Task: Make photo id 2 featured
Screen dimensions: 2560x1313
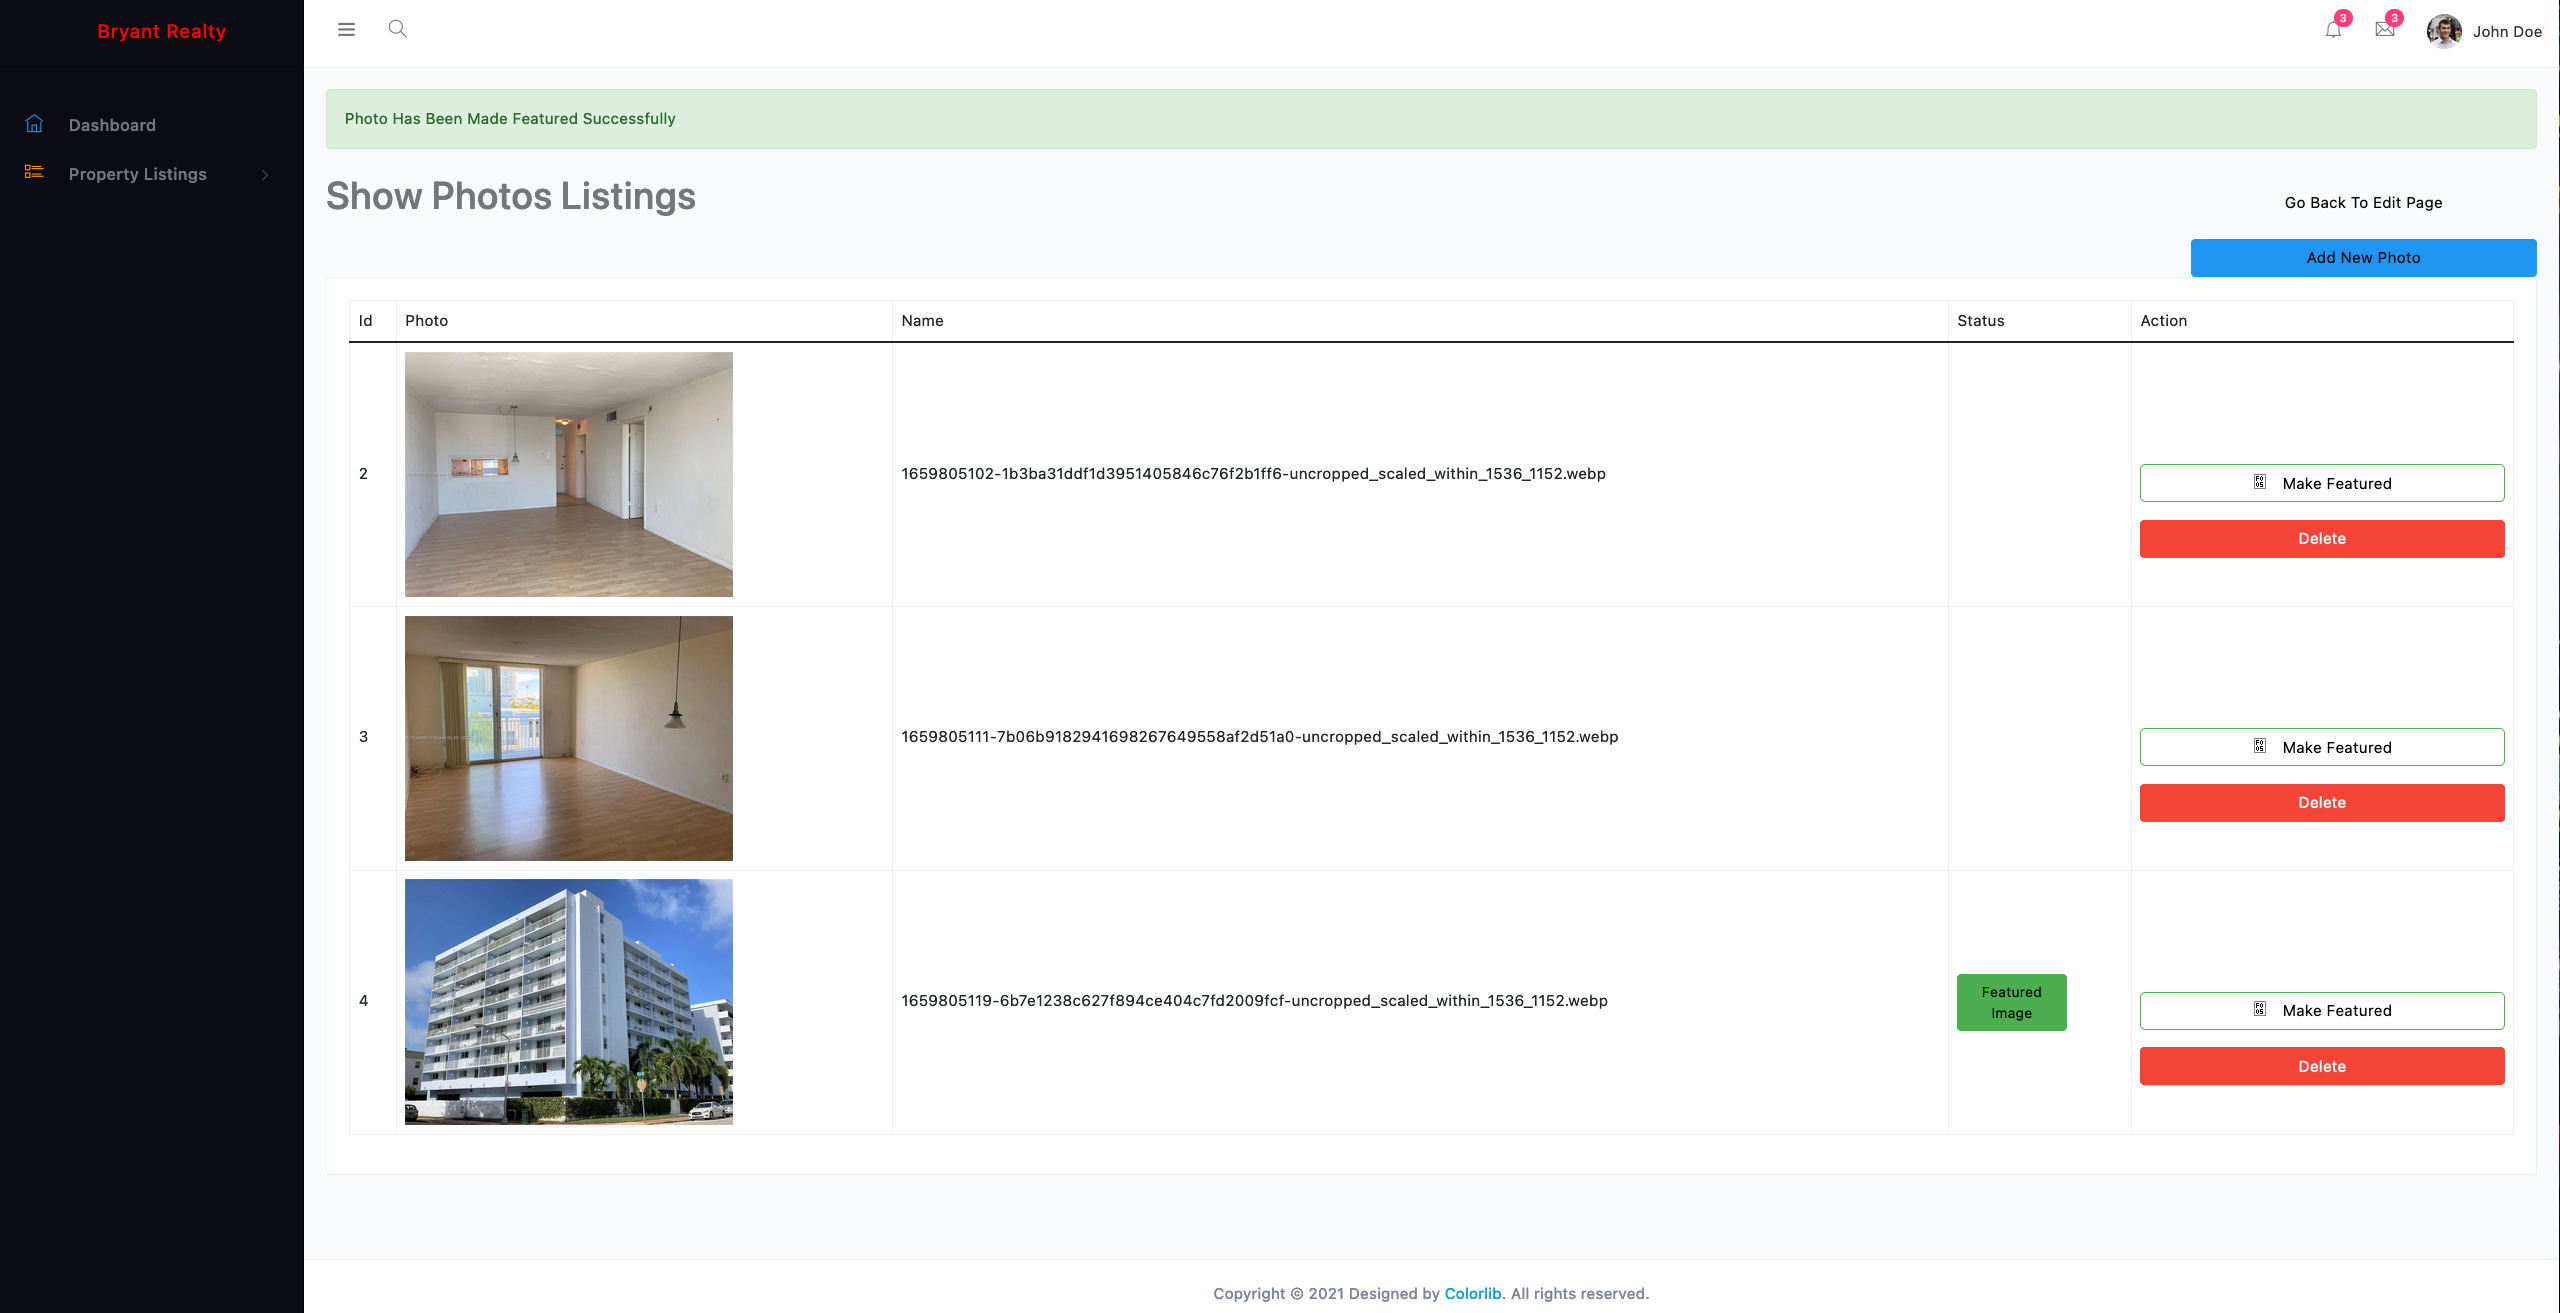Action: [2322, 483]
